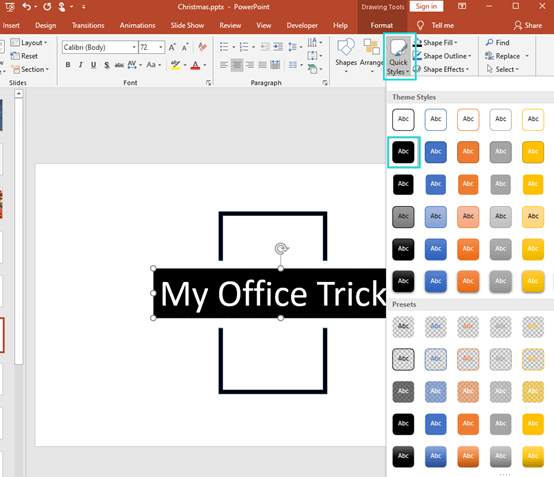Click the rotation handle above the text box
The height and width of the screenshot is (477, 554).
point(281,248)
